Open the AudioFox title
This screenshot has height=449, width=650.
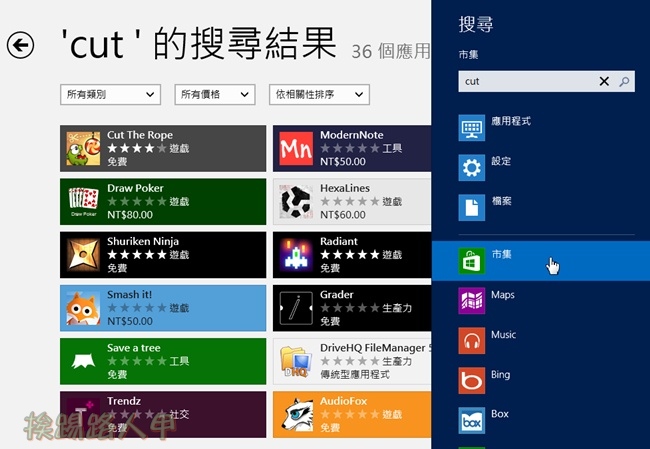tap(343, 401)
